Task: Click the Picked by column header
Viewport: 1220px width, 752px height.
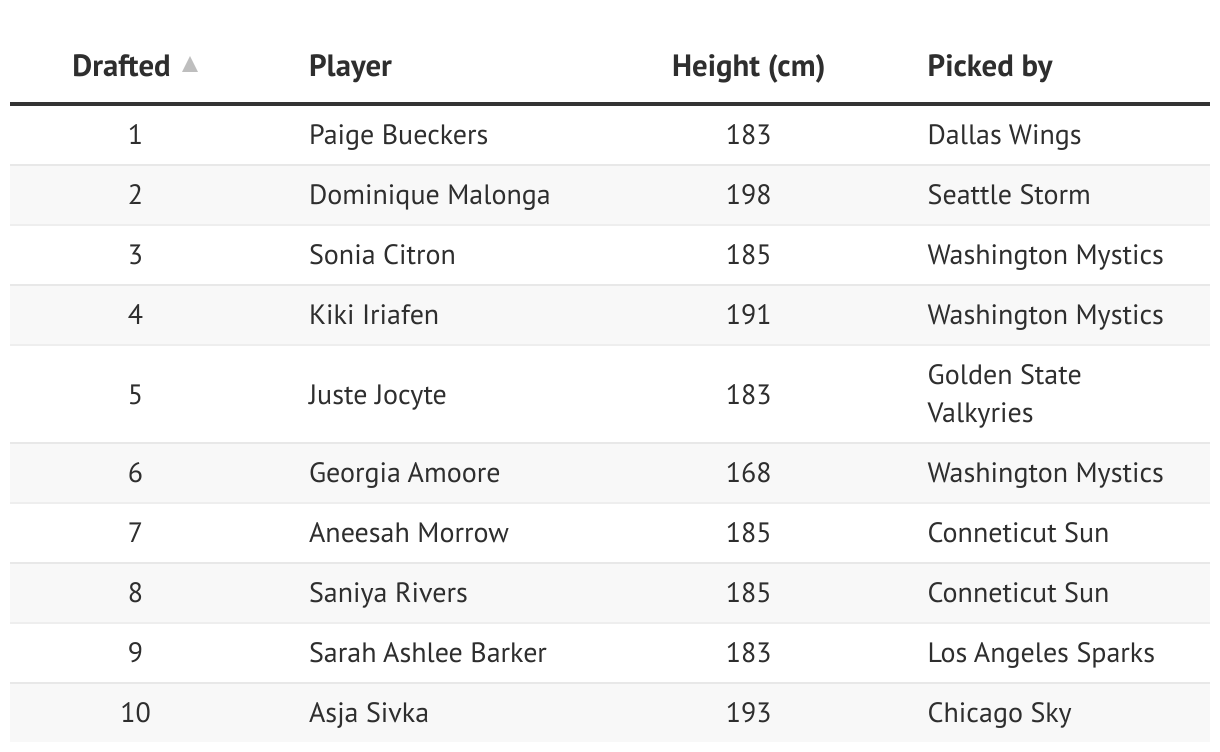Action: 989,67
